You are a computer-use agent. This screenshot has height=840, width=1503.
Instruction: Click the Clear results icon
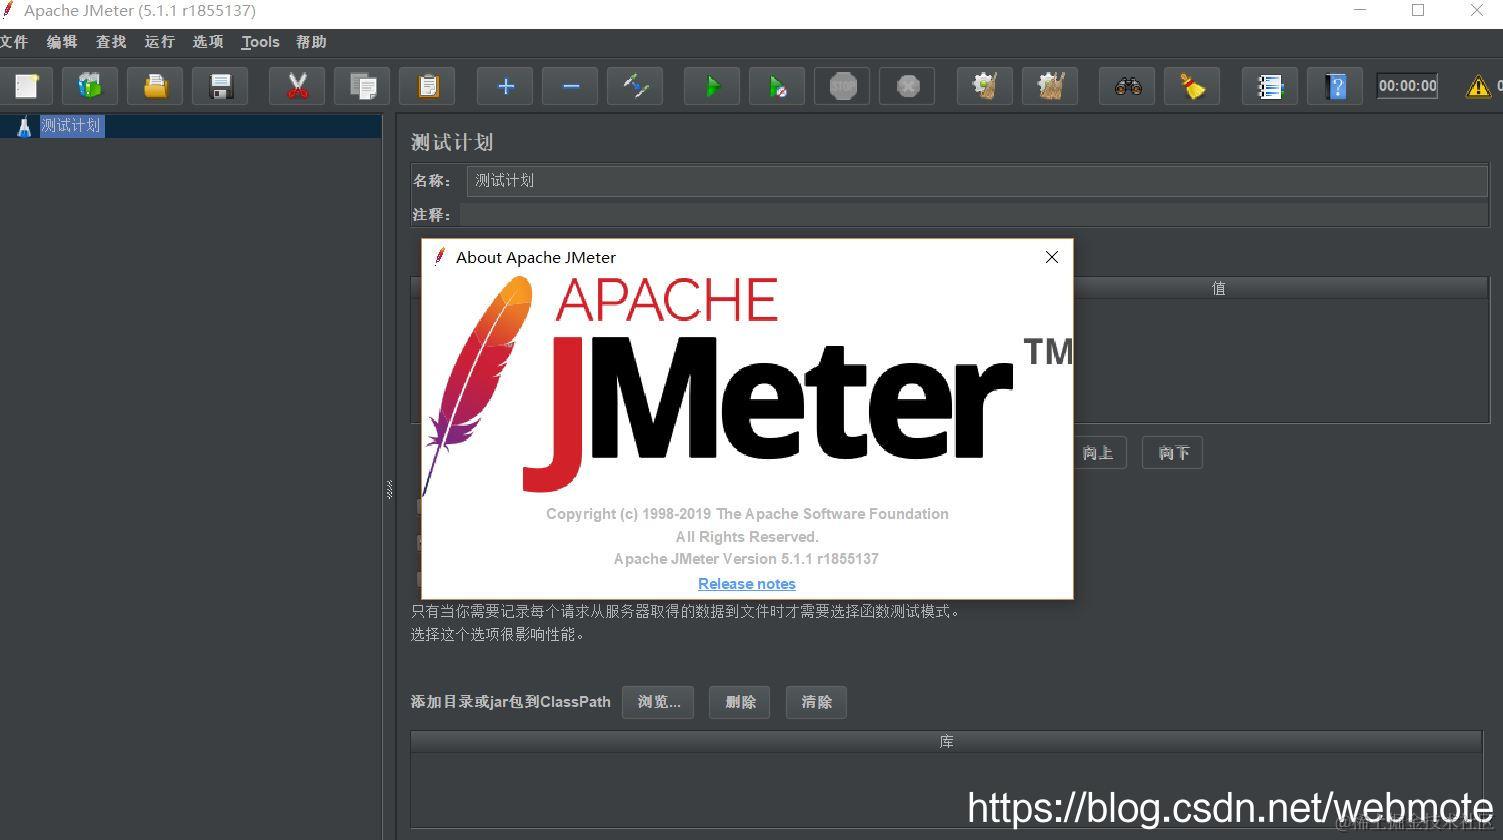click(985, 86)
